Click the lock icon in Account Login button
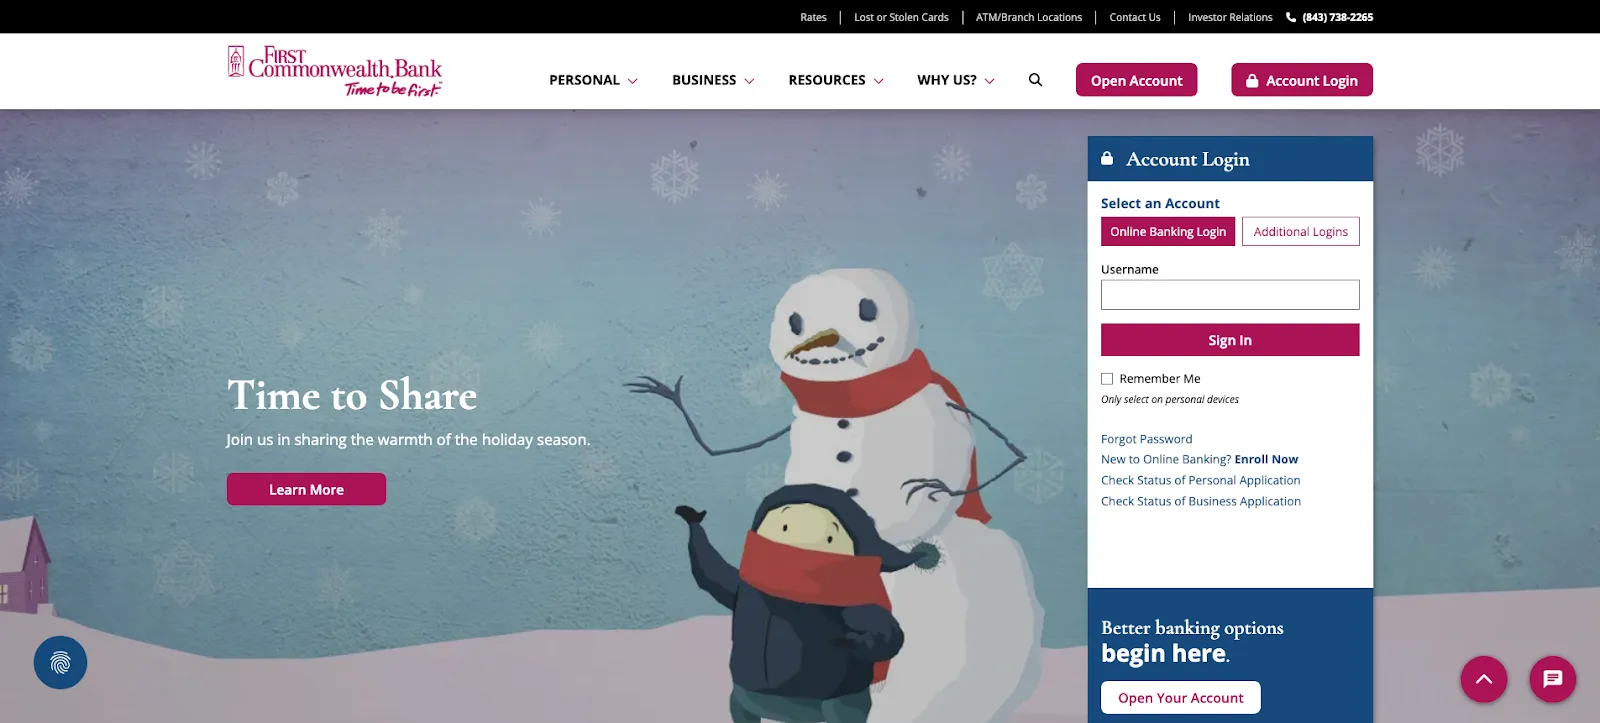The height and width of the screenshot is (723, 1600). pos(1252,81)
